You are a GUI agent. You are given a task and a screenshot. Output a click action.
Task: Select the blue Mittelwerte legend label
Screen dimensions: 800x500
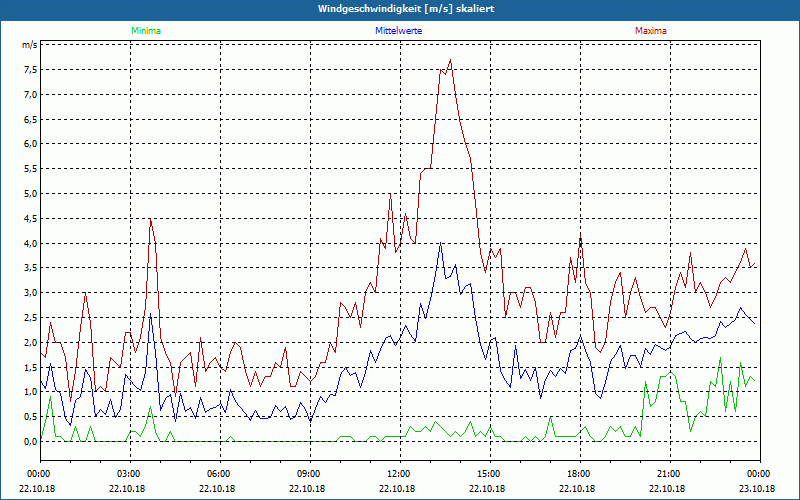click(398, 31)
